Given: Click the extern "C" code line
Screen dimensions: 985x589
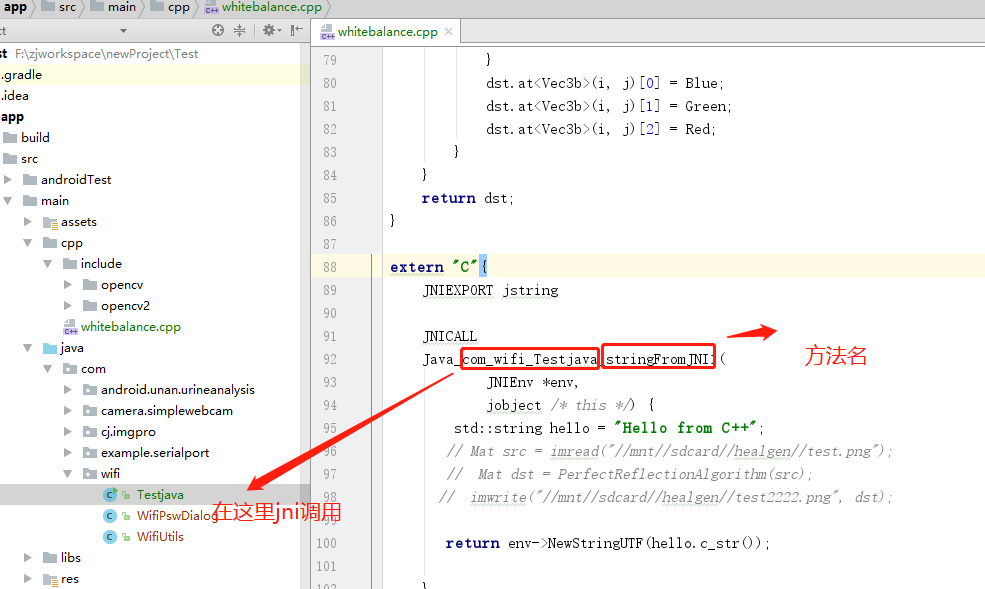Looking at the screenshot, I should coord(439,267).
